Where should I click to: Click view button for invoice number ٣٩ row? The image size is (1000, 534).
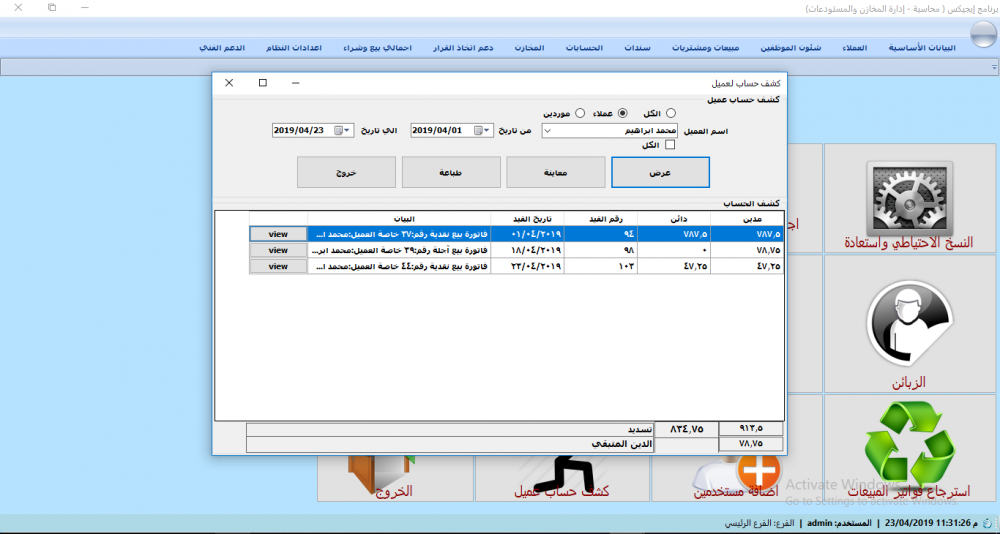point(278,250)
